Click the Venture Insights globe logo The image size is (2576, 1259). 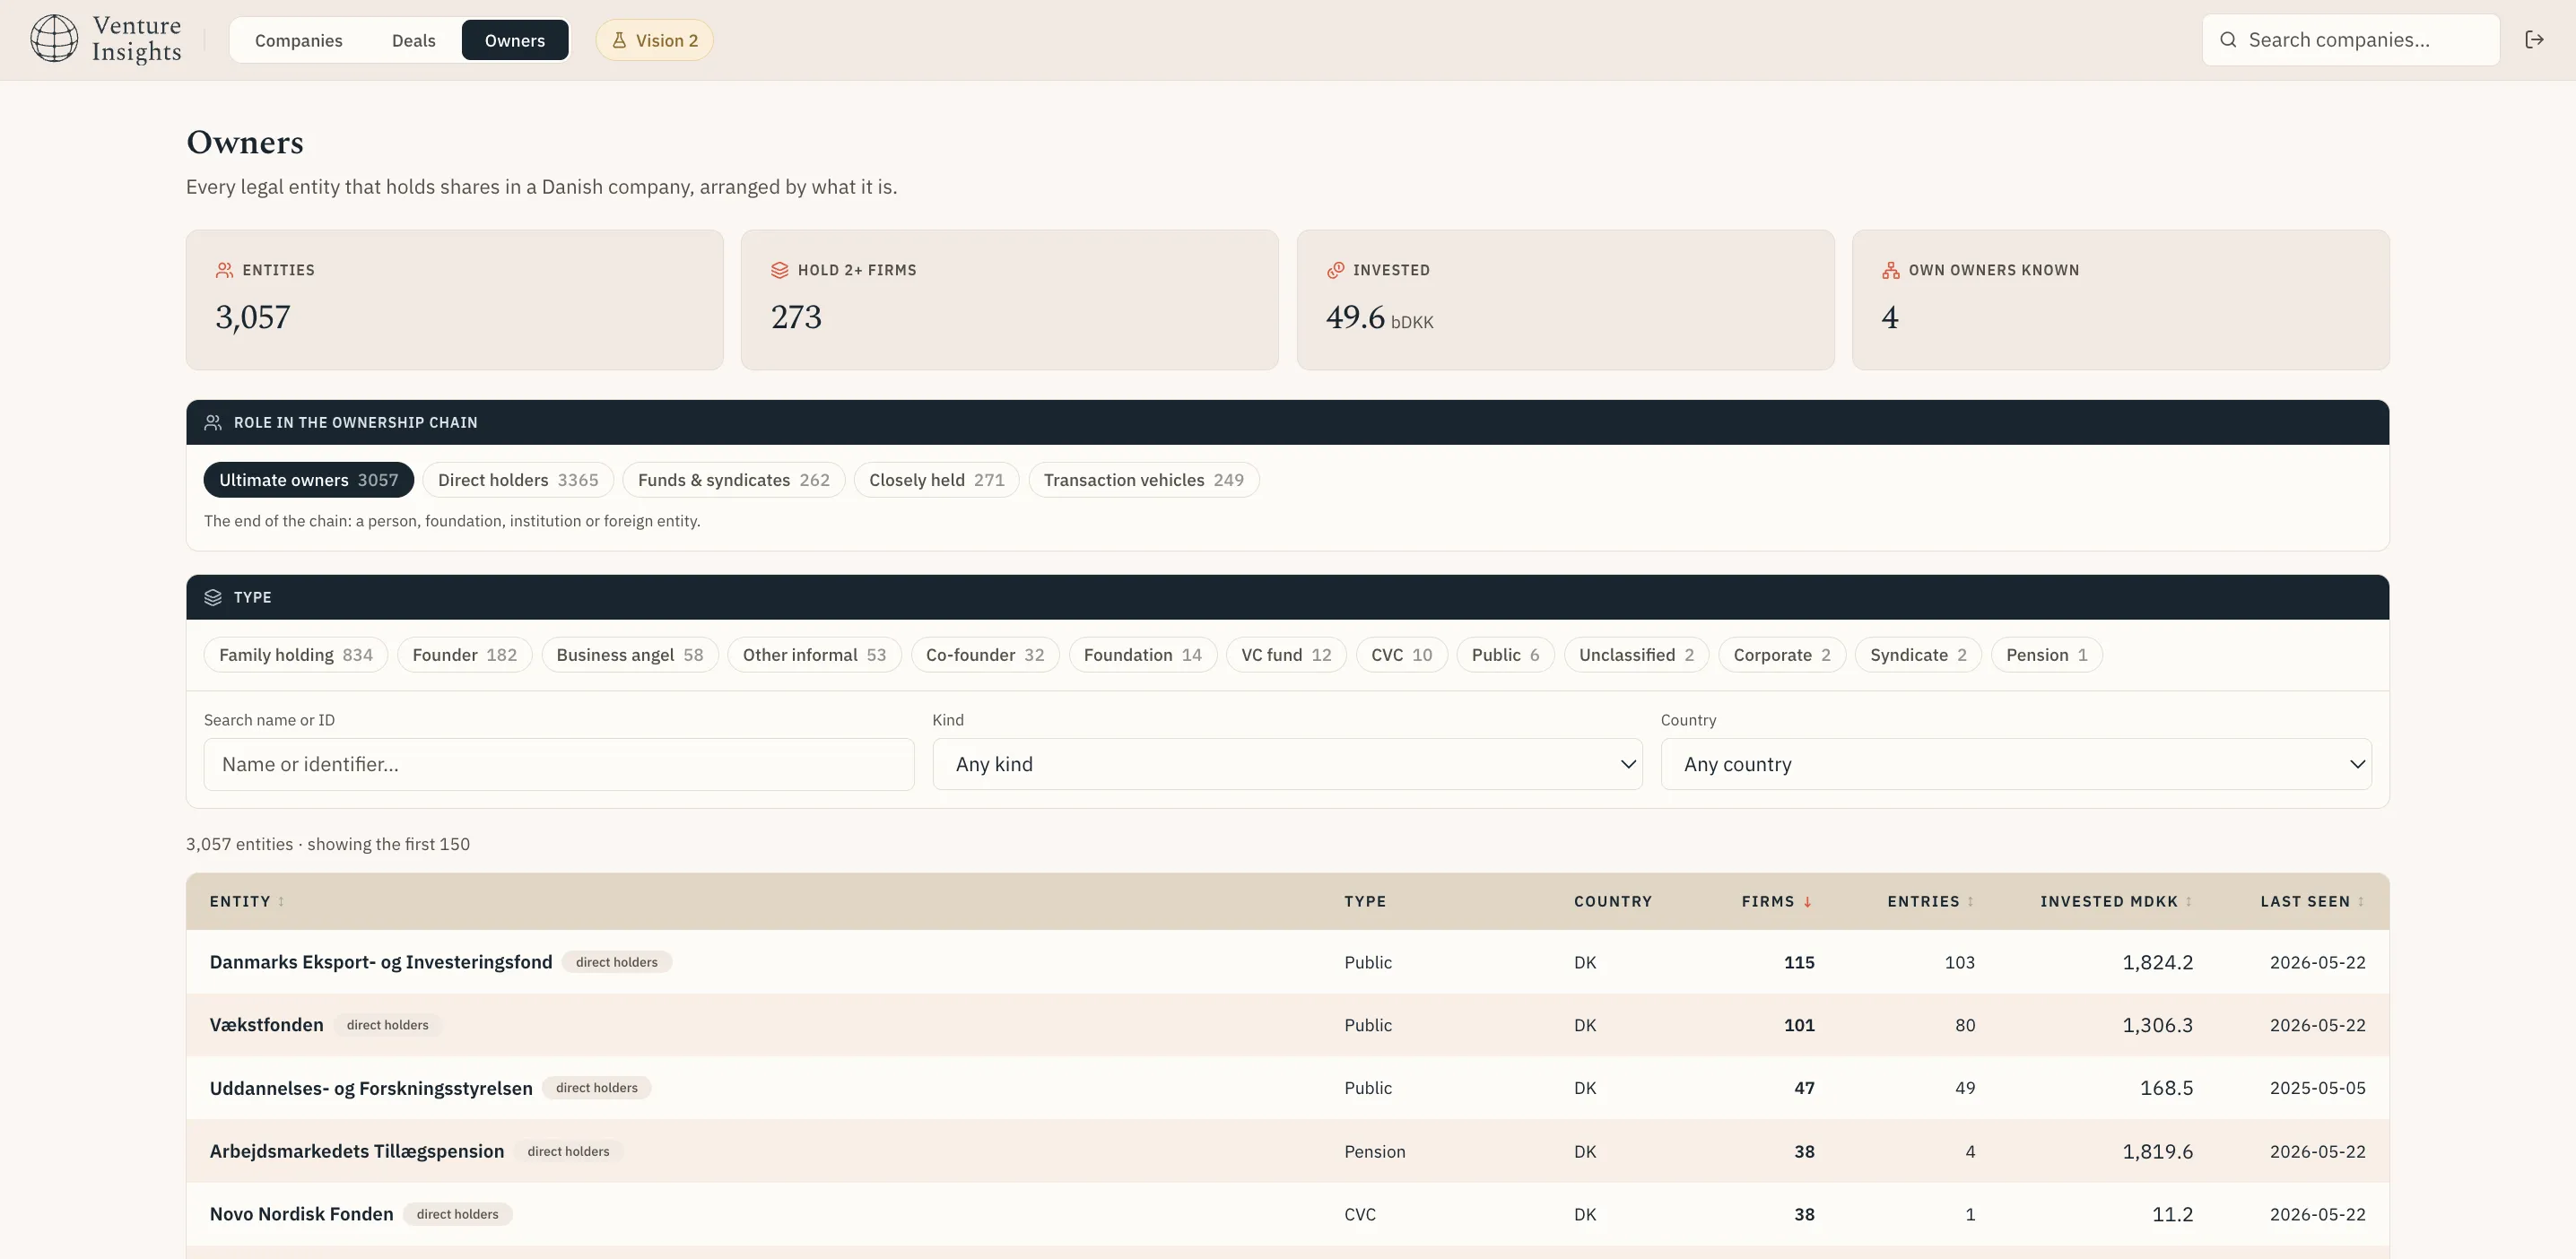[x=54, y=39]
